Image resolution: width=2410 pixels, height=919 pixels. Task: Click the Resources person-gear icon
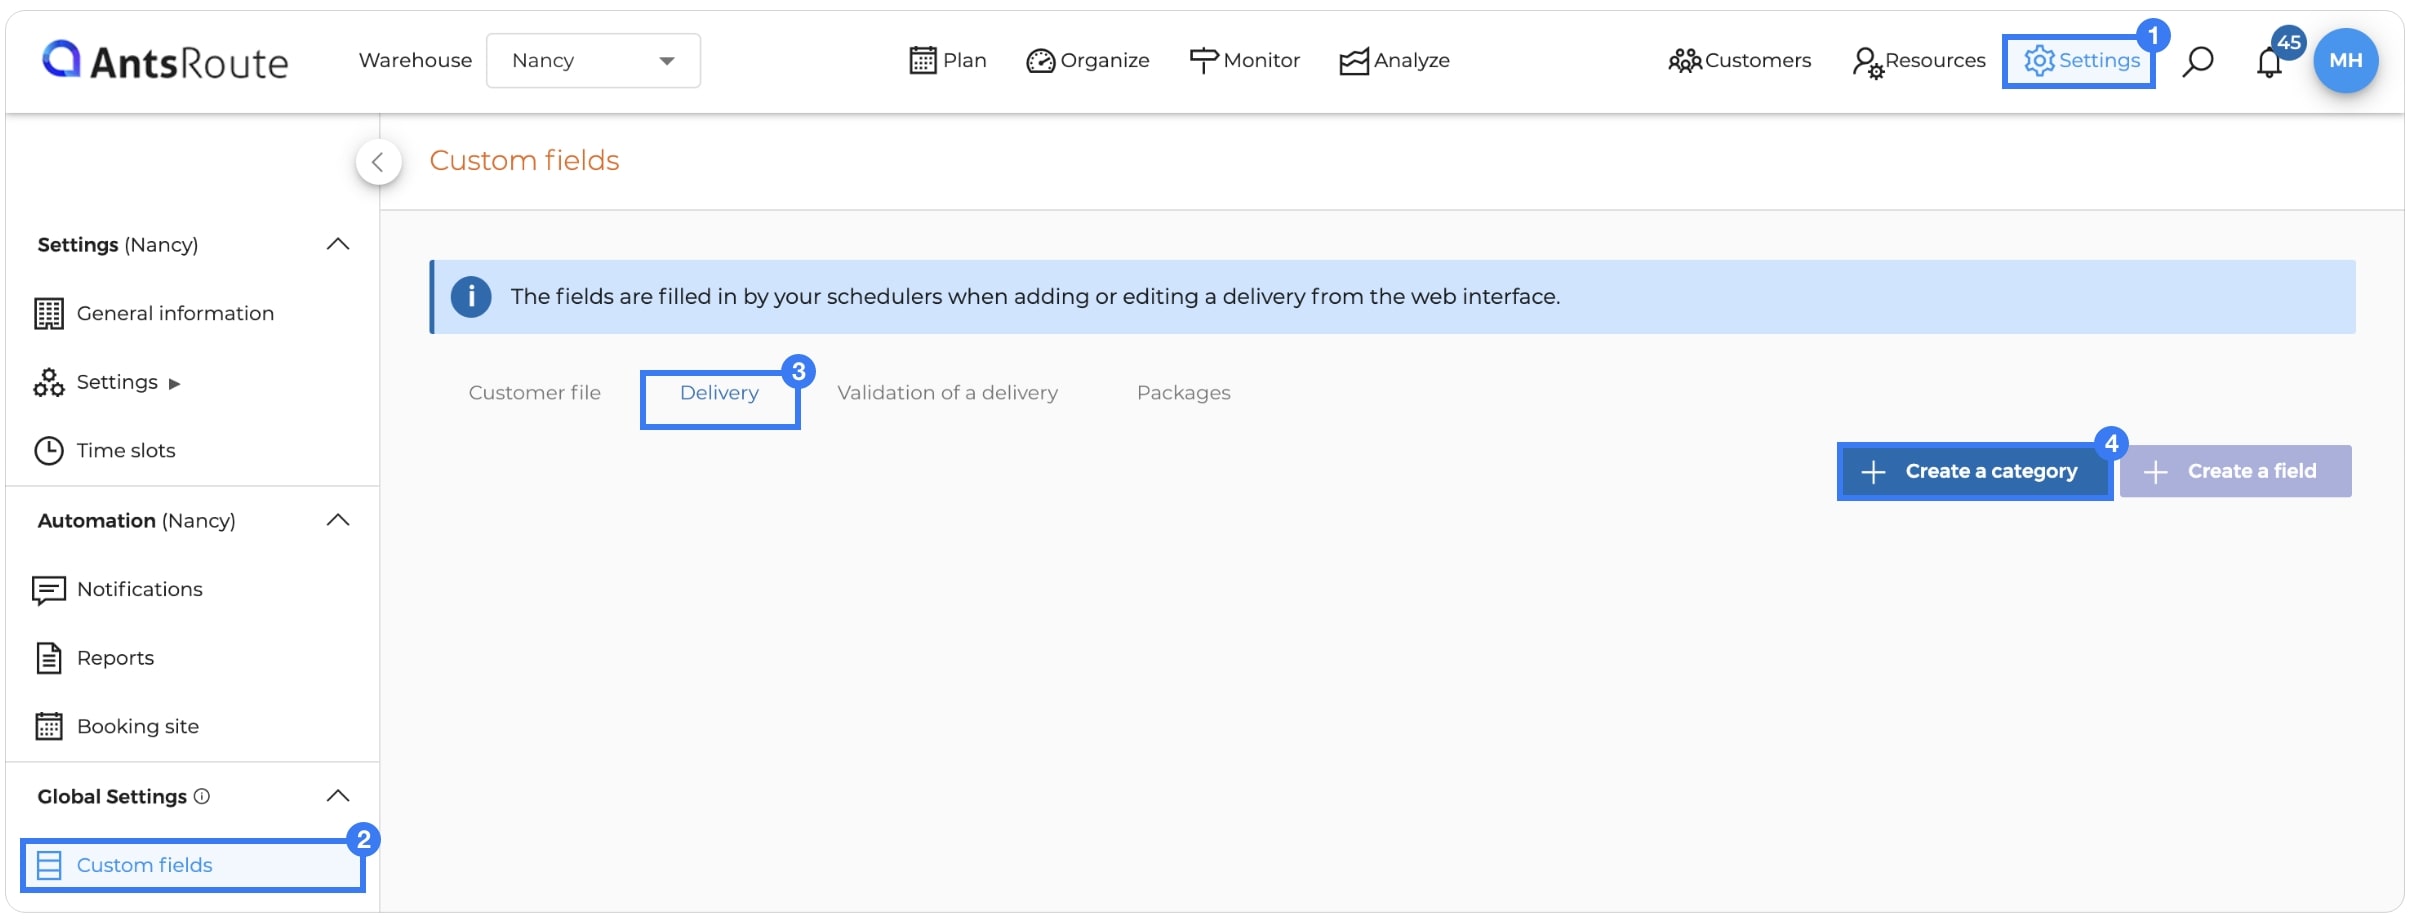coord(1867,63)
